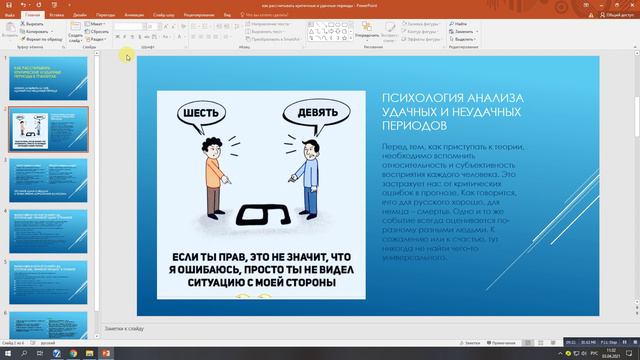The width and height of the screenshot is (640, 360).
Task: Toggle the Заметки notes pane in the status bar
Action: coord(470,343)
